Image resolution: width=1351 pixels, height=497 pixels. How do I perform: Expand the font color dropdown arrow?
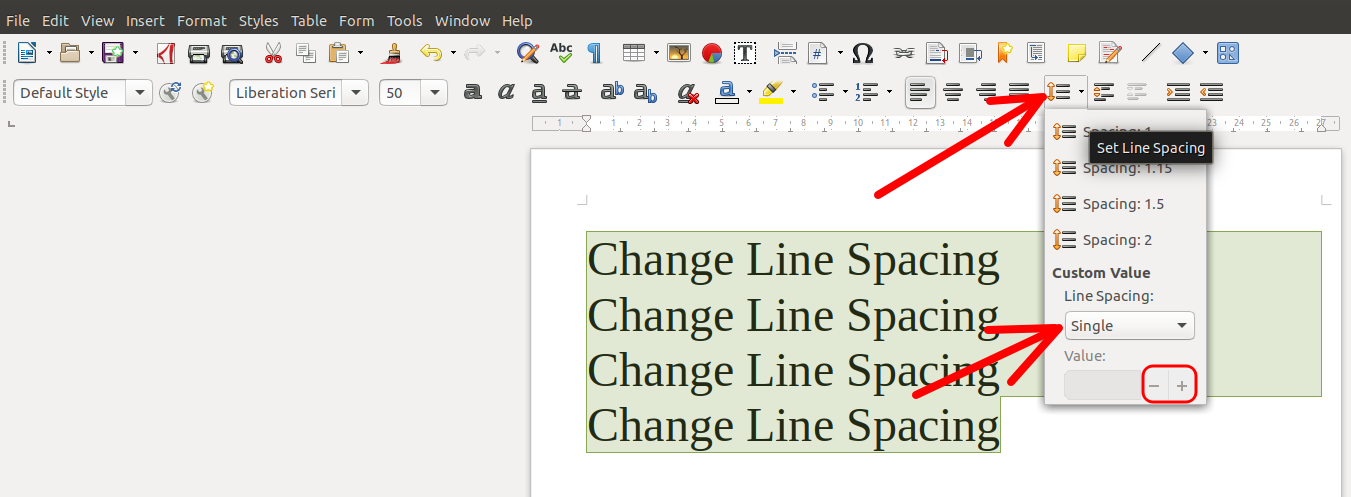(749, 92)
